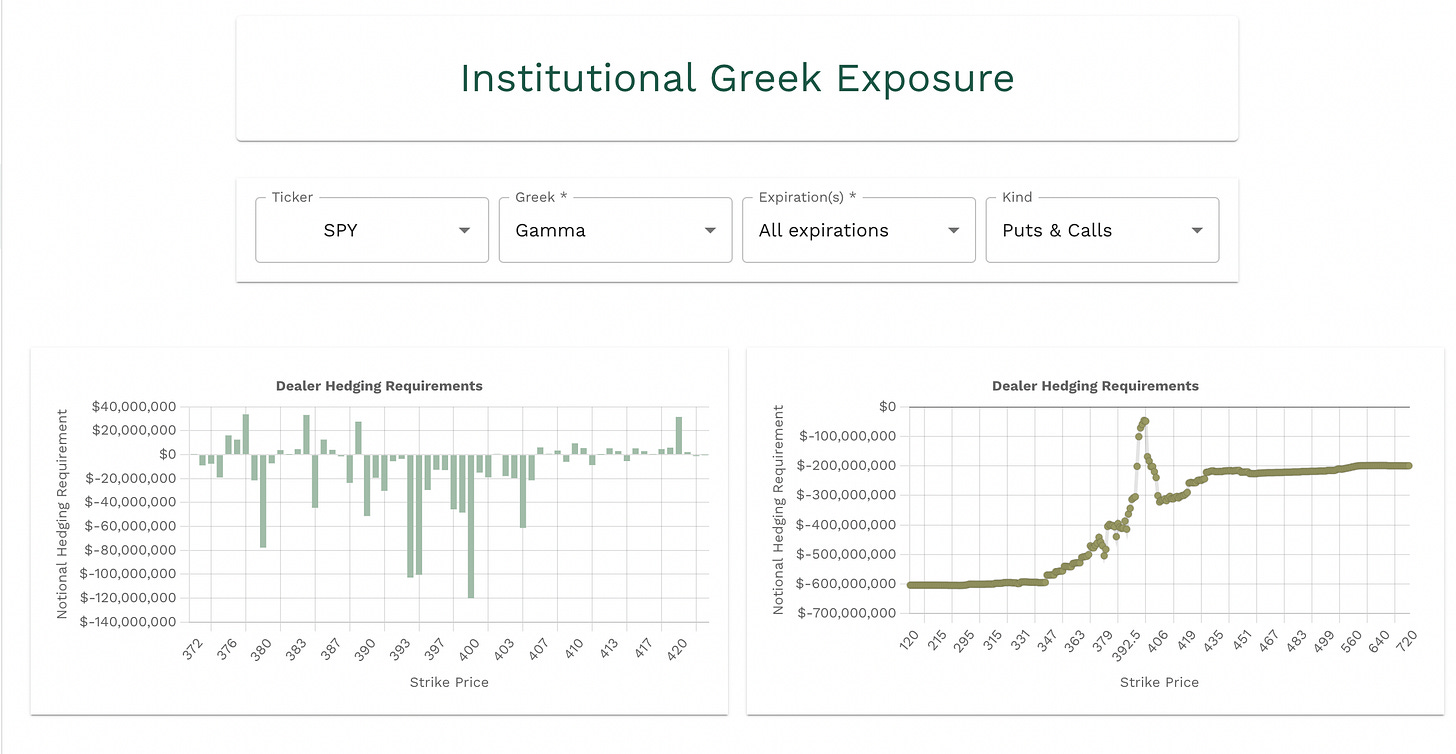The width and height of the screenshot is (1456, 754).
Task: Open the Expiration(s) dropdown showing All expirations
Action: 858,230
